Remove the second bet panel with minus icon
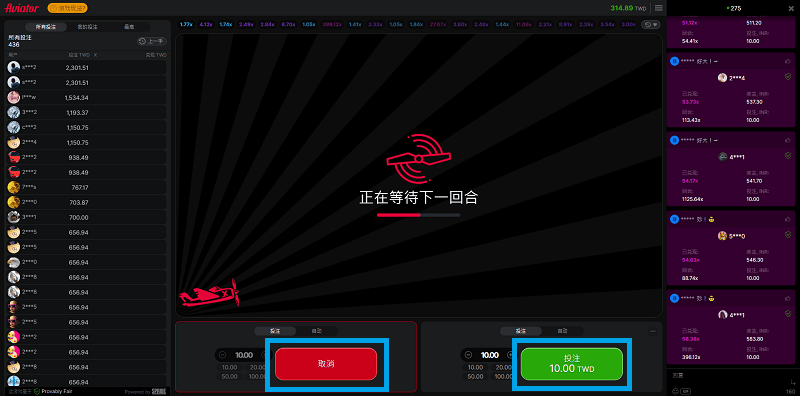The height and width of the screenshot is (396, 800). (653, 331)
